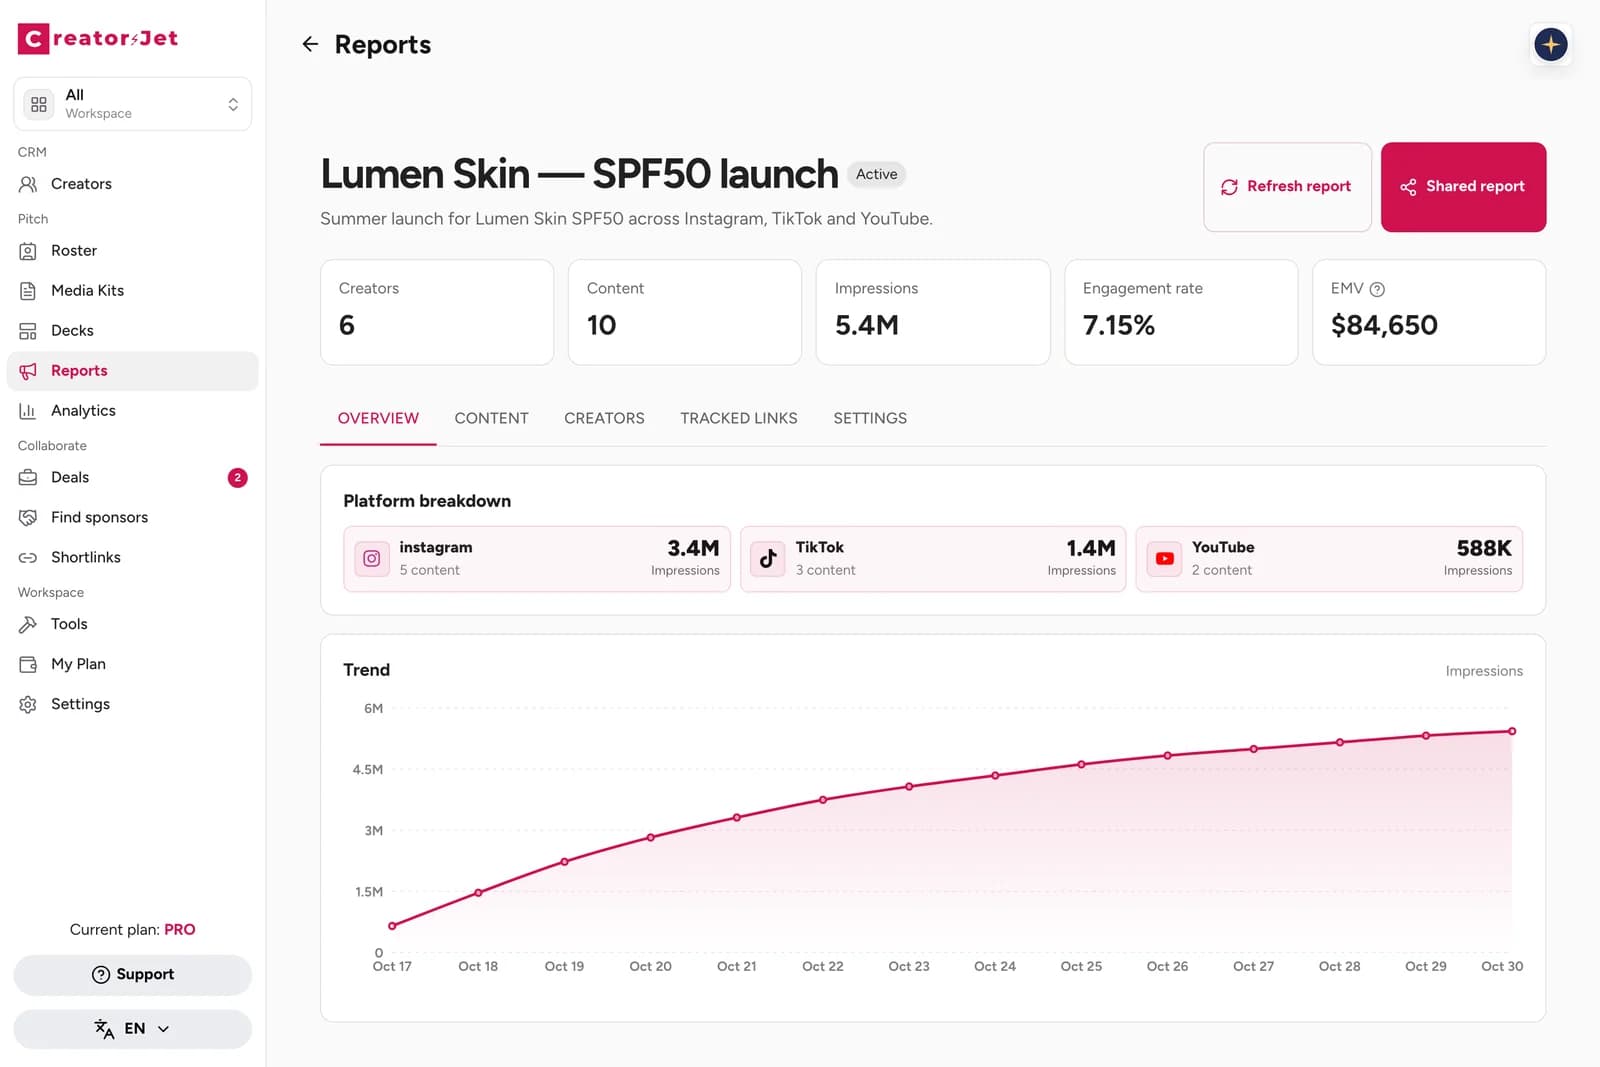Click the Oct 30 data point on the trend chart

(1512, 731)
